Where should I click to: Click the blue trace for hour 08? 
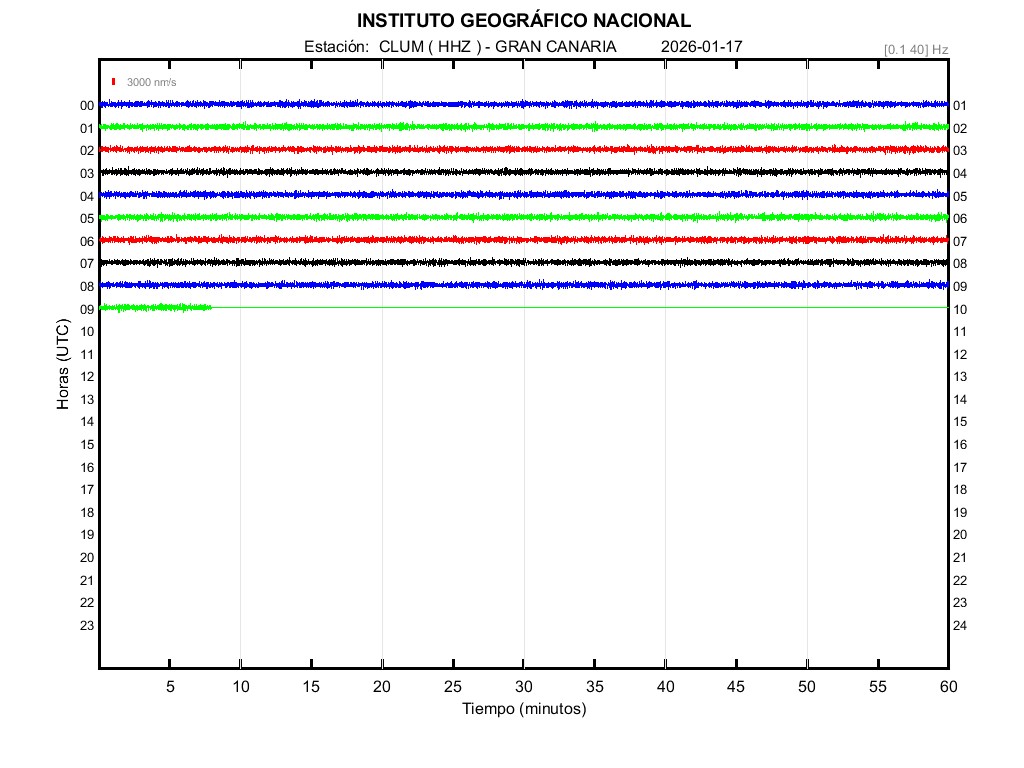tap(523, 285)
